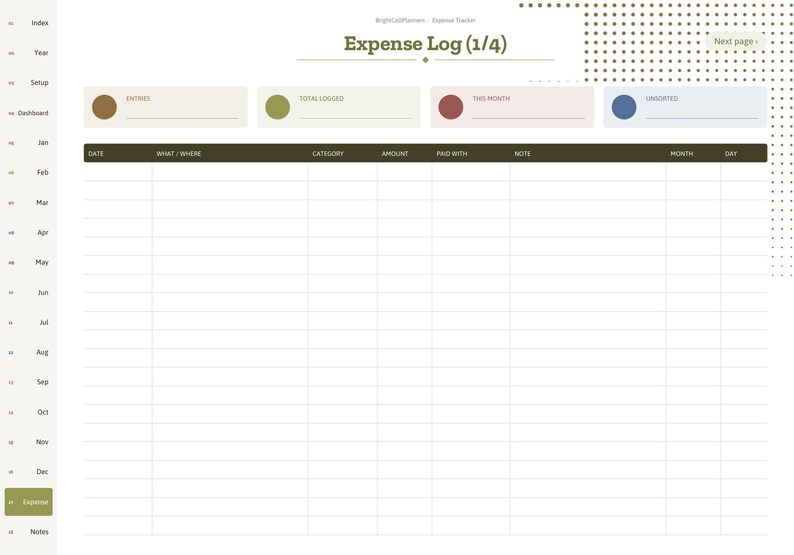The width and height of the screenshot is (794, 555).
Task: Click the green Total Logged circle icon
Action: point(277,107)
